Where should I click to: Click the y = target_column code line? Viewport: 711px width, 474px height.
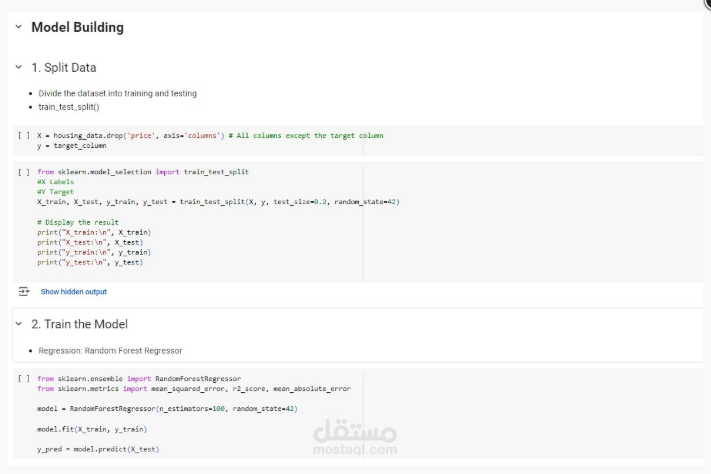click(71, 145)
